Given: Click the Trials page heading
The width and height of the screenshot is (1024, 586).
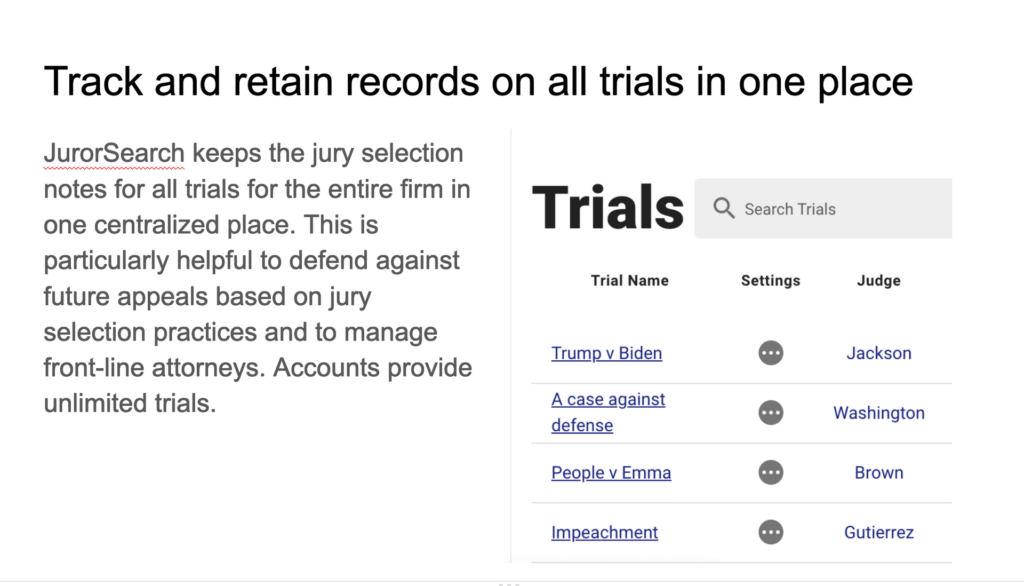Looking at the screenshot, I should [x=608, y=208].
